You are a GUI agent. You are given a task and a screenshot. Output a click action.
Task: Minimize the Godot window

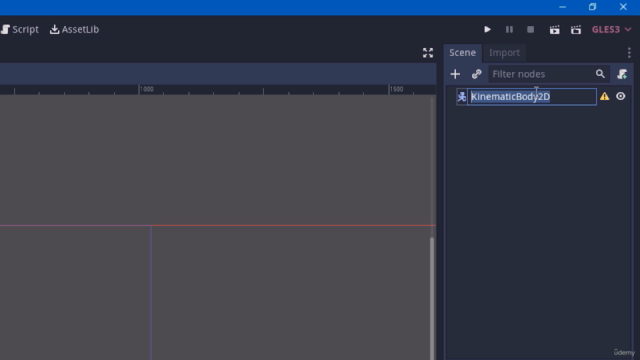tap(562, 7)
